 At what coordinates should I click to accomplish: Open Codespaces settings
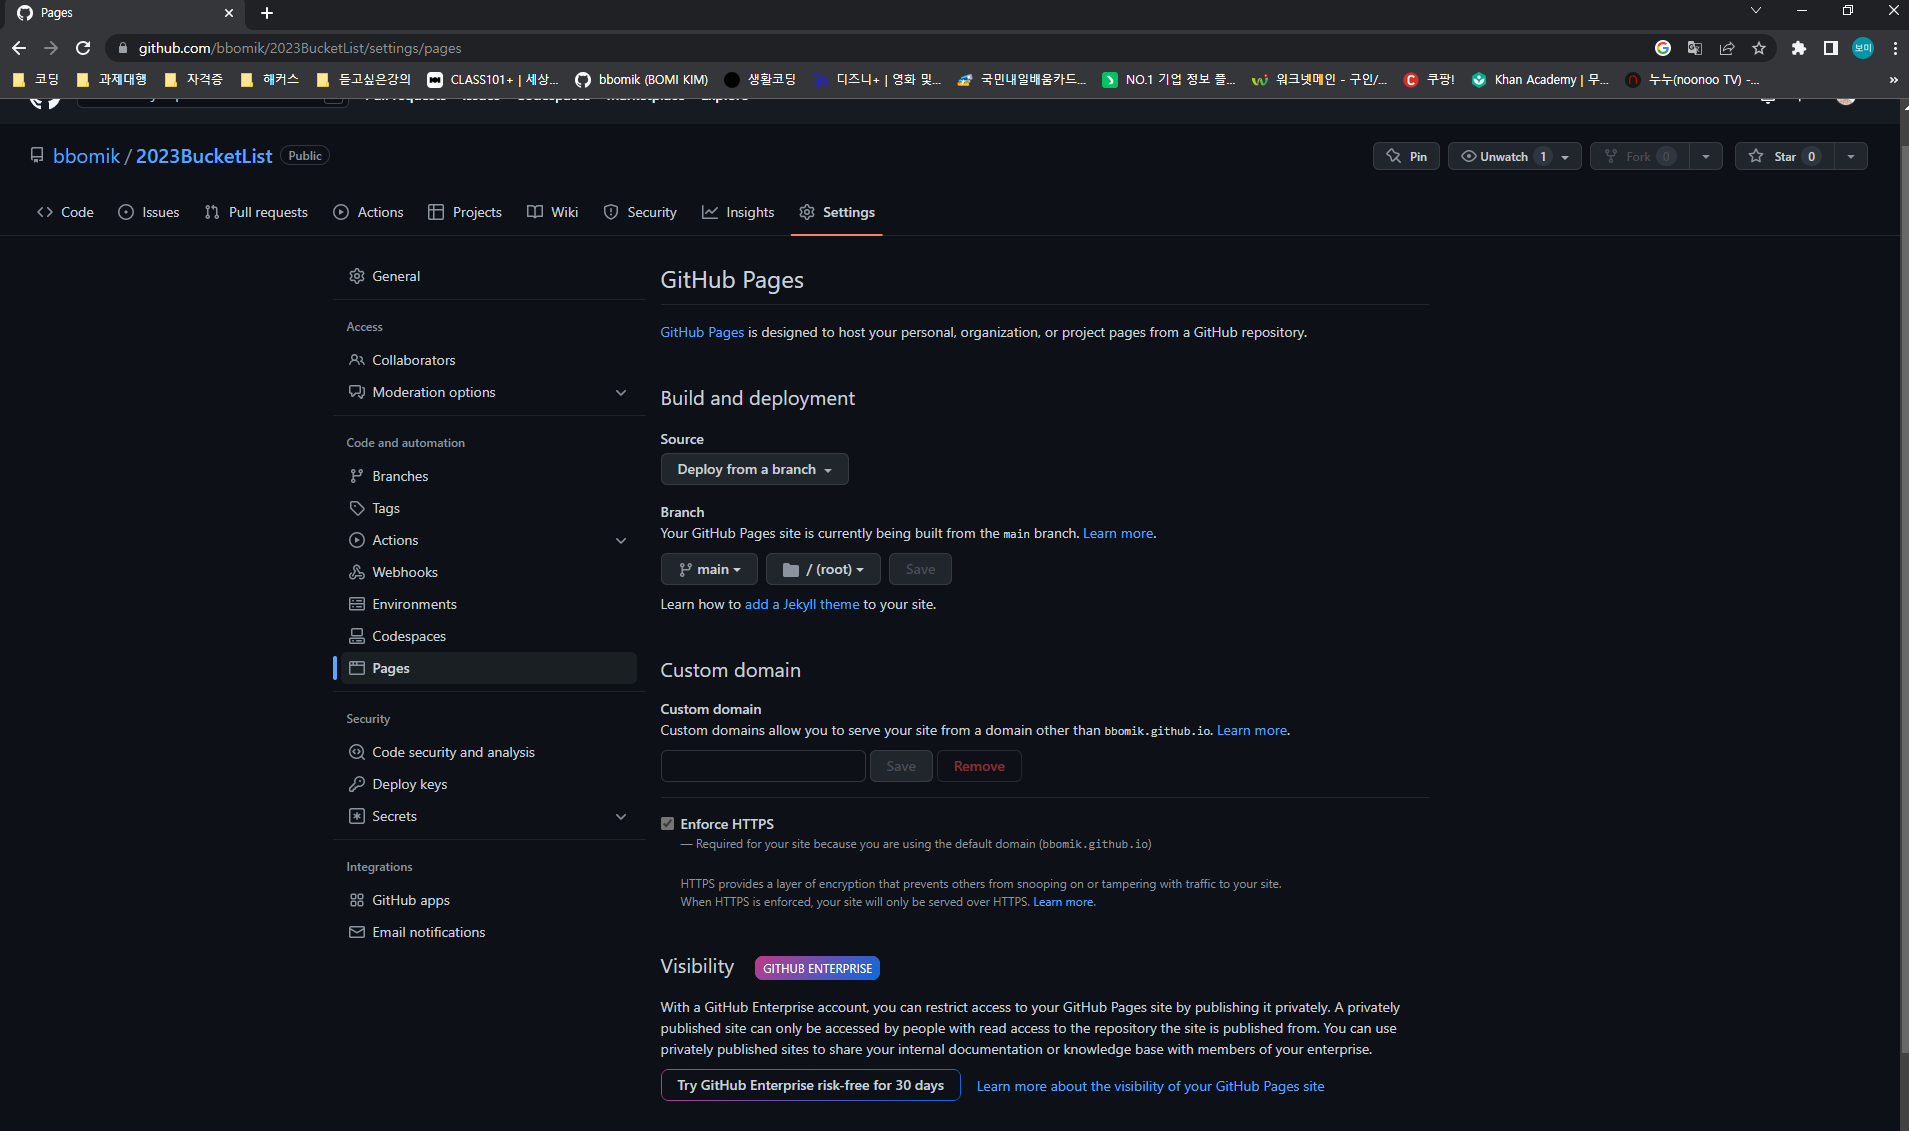[489, 636]
